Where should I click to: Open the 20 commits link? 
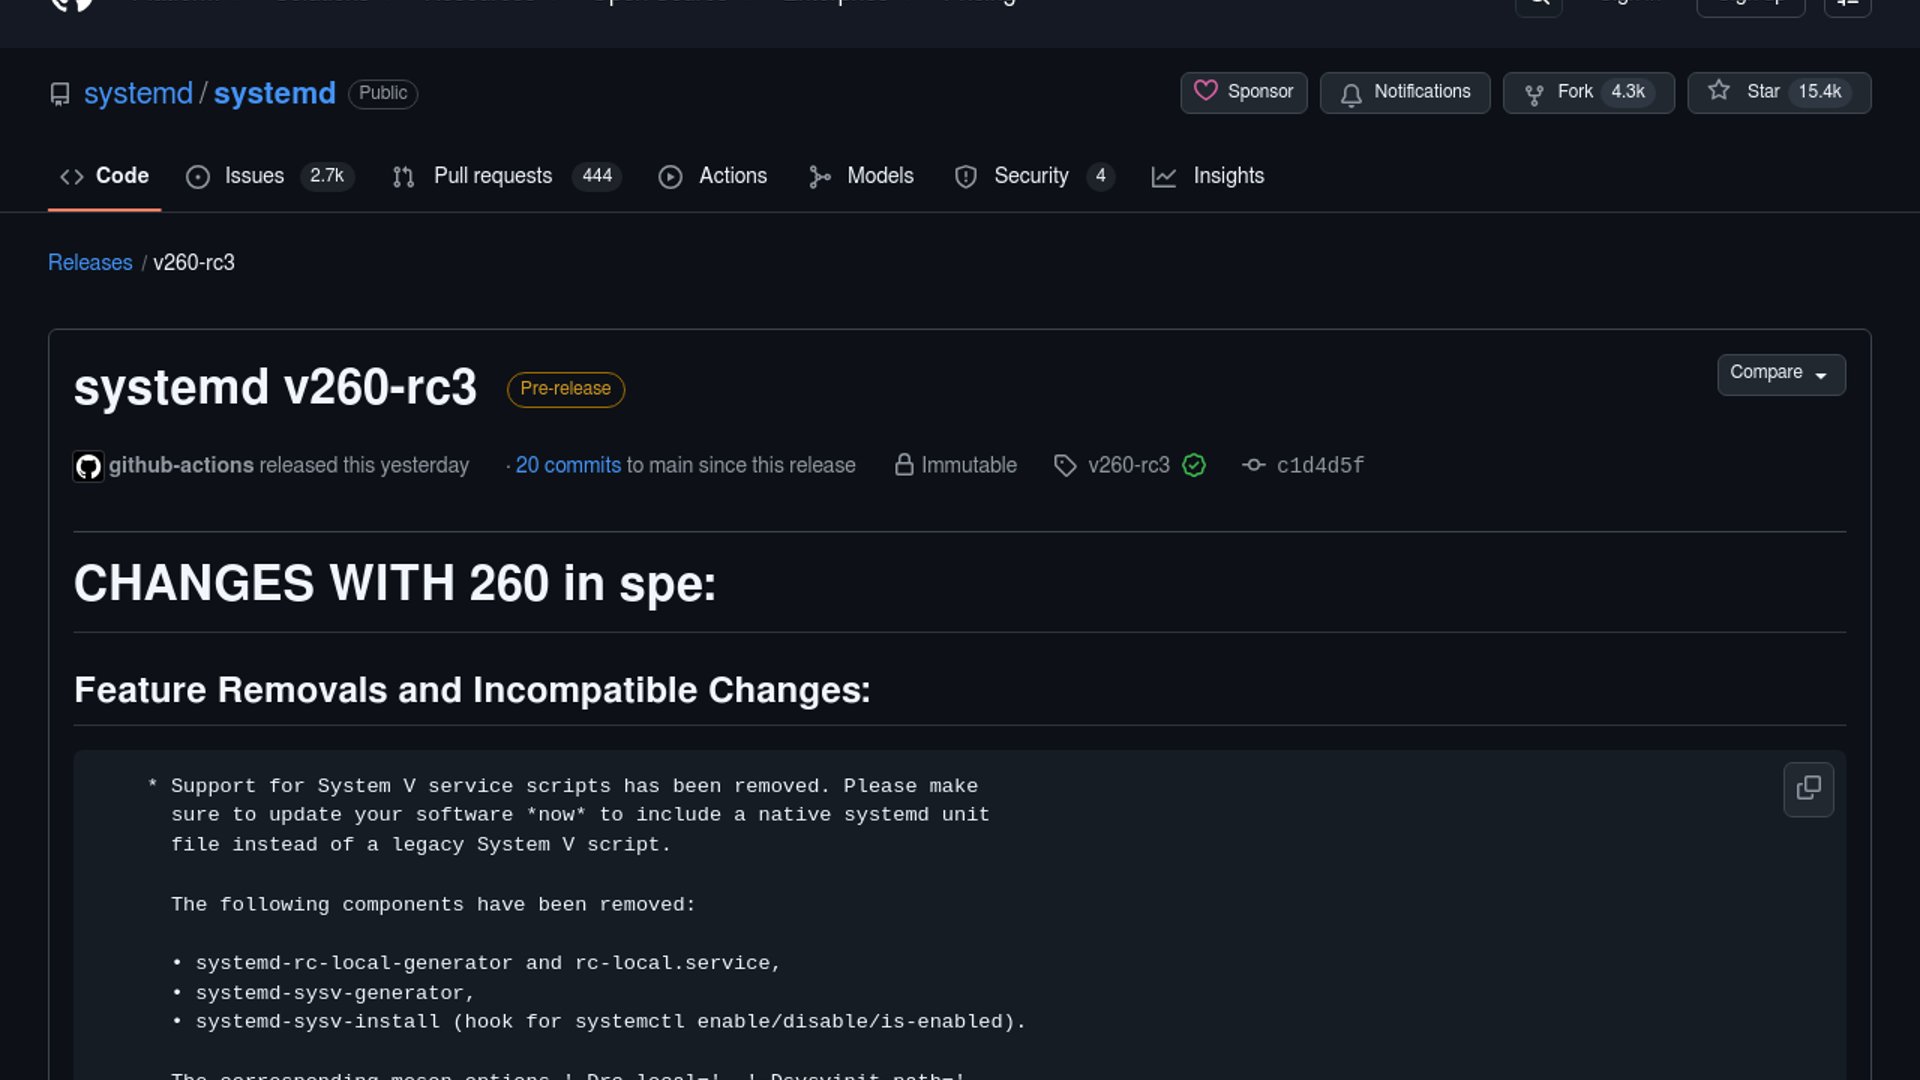pyautogui.click(x=567, y=465)
